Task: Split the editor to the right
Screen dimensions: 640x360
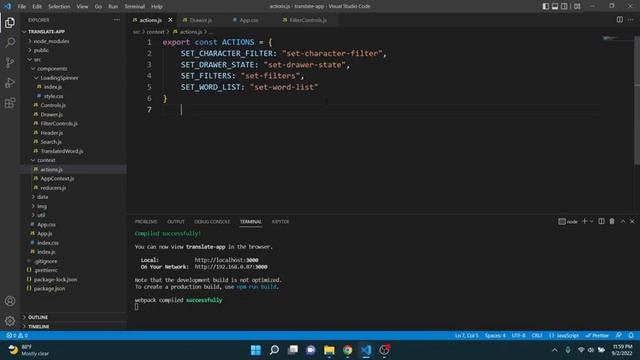Action: 620,20
